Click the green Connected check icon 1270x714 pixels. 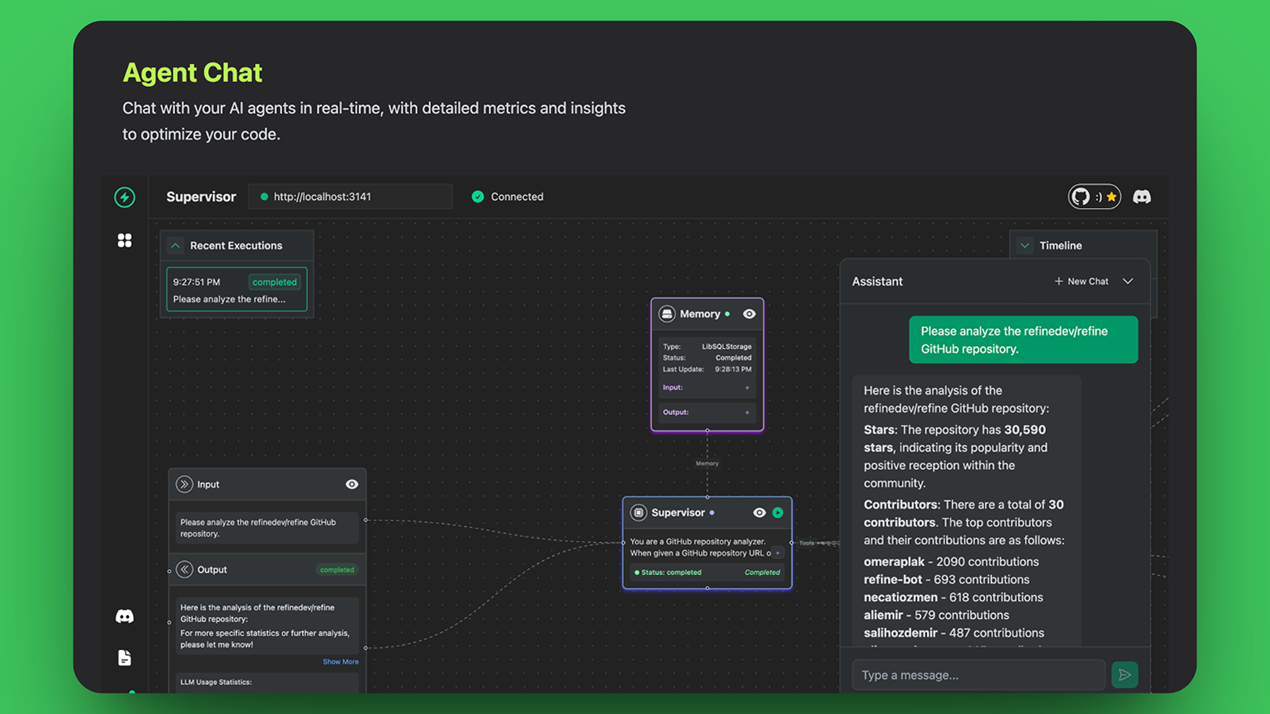(478, 197)
